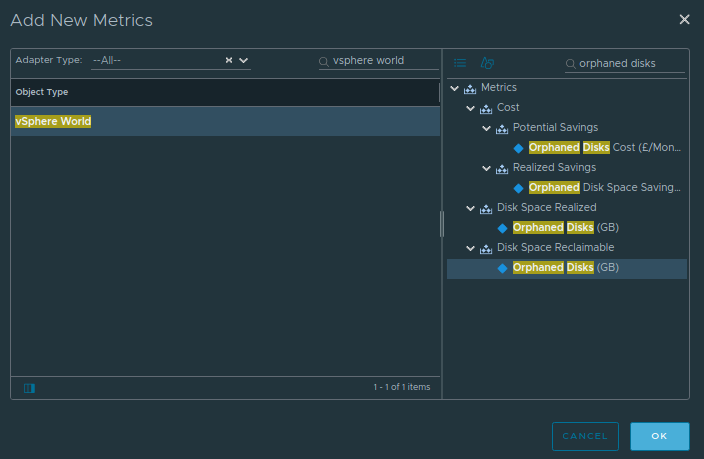Click diamond icon beside Orphaned Disks Cost
Viewport: 704px width, 459px height.
(519, 148)
